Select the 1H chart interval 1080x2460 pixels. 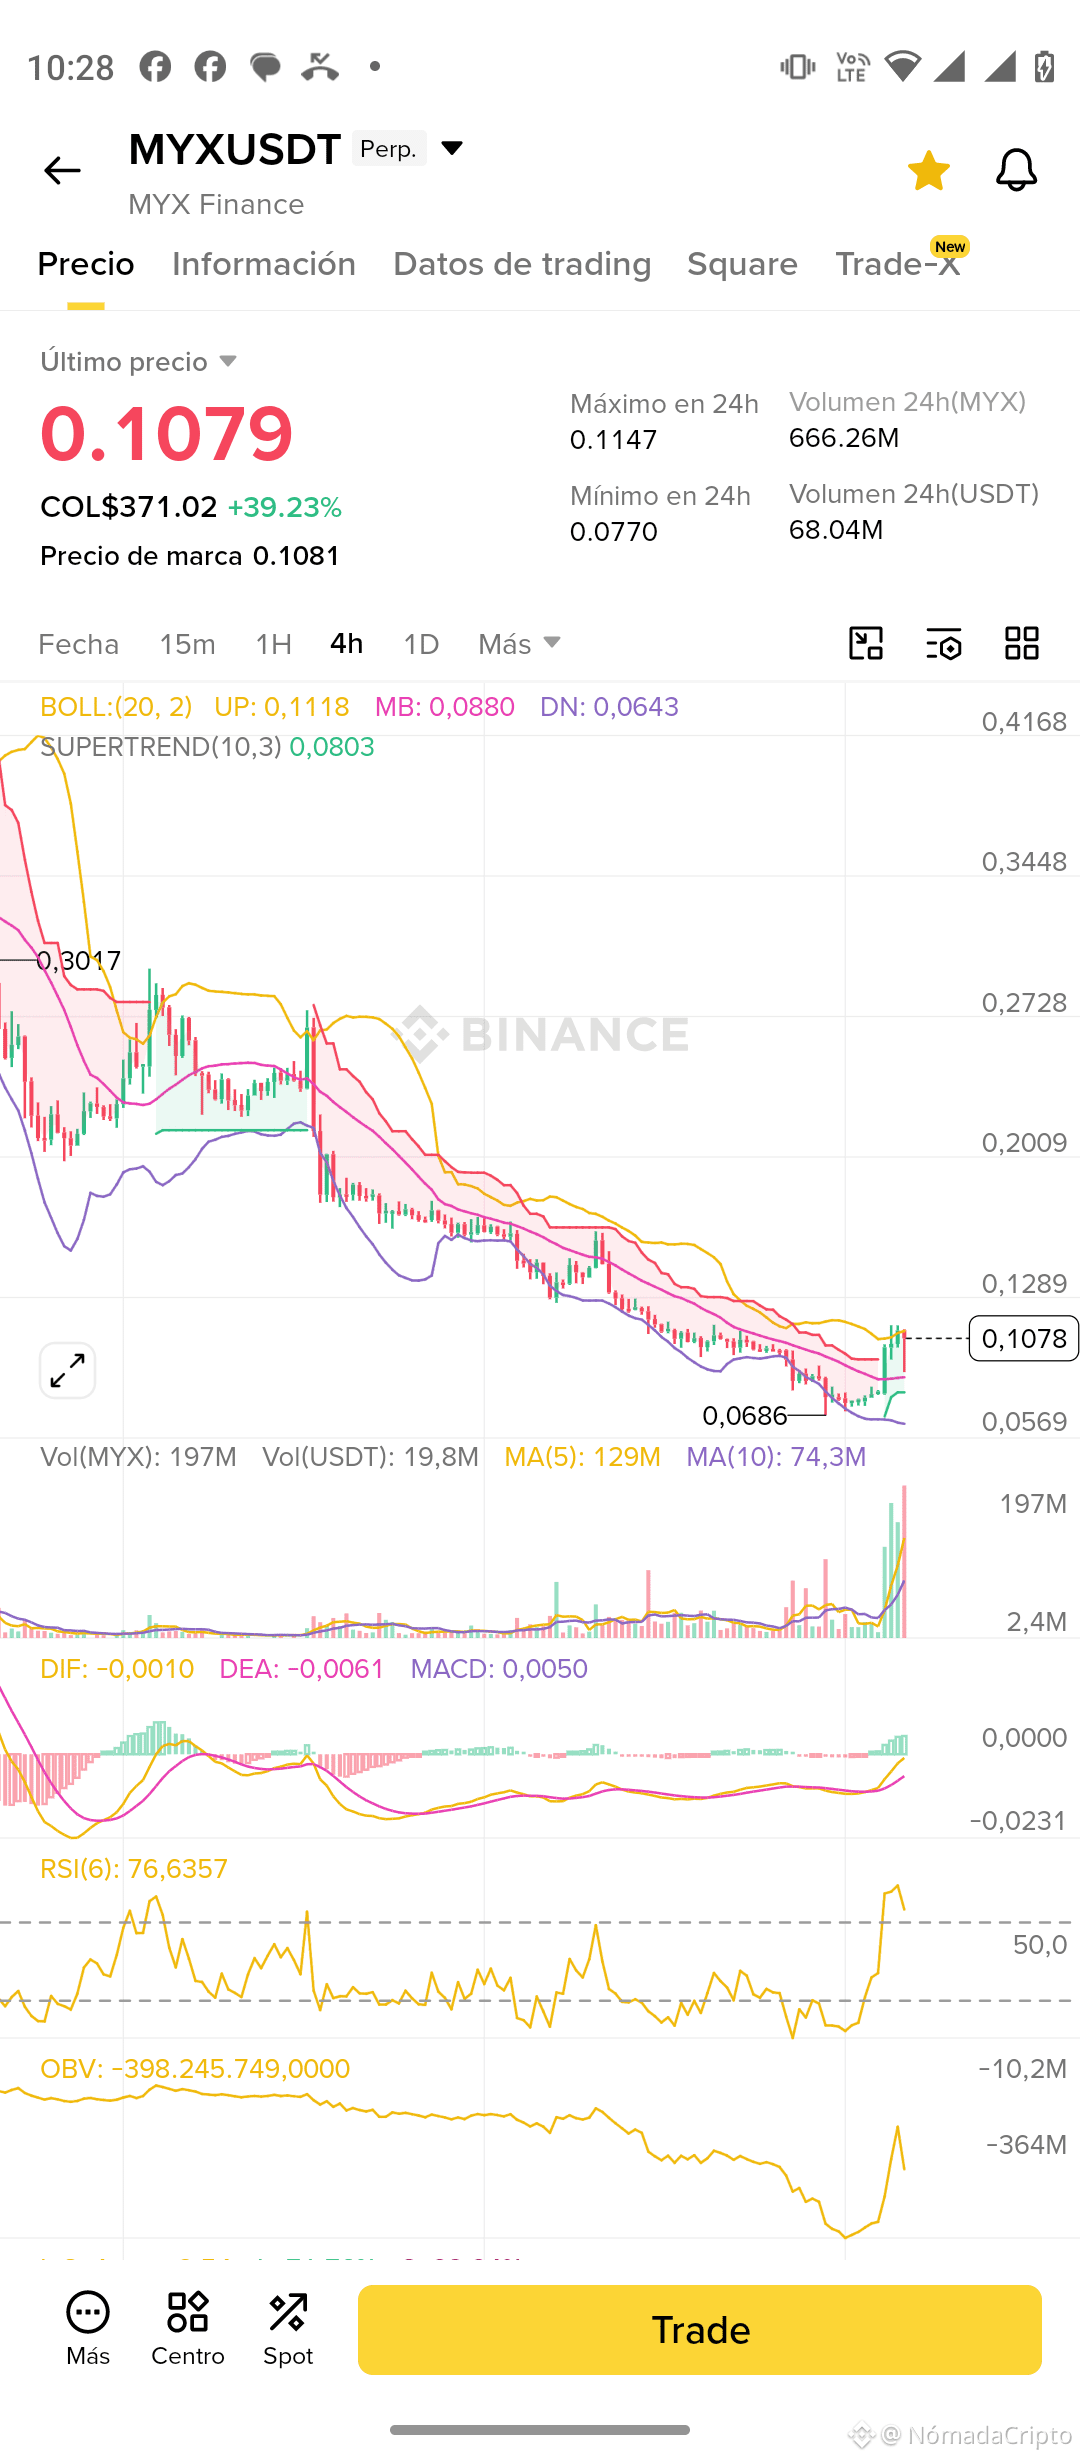273,644
